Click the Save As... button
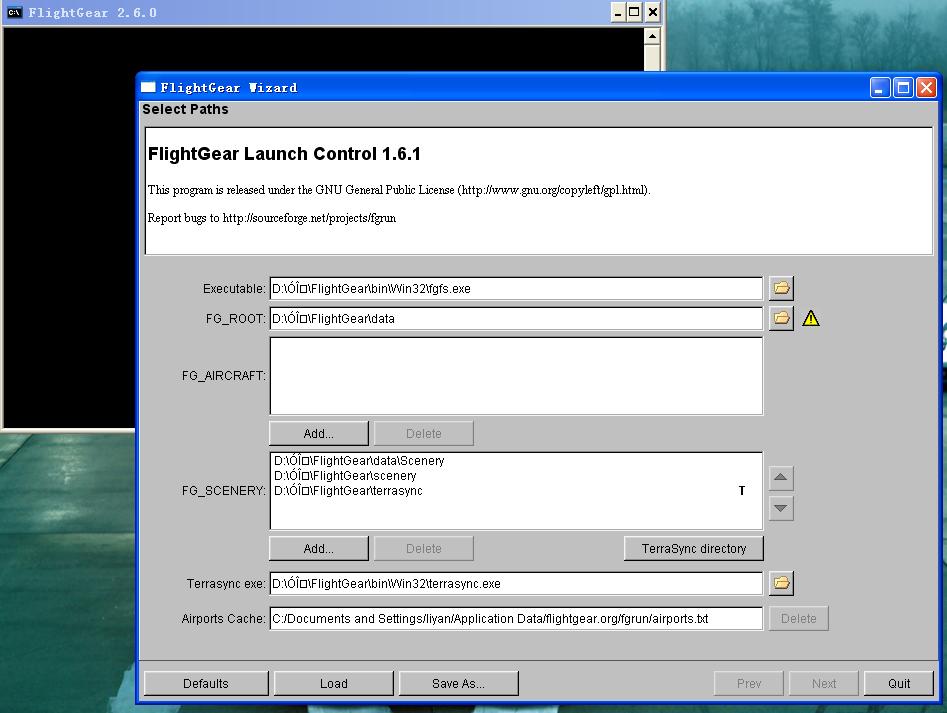The image size is (947, 713). (x=458, y=683)
